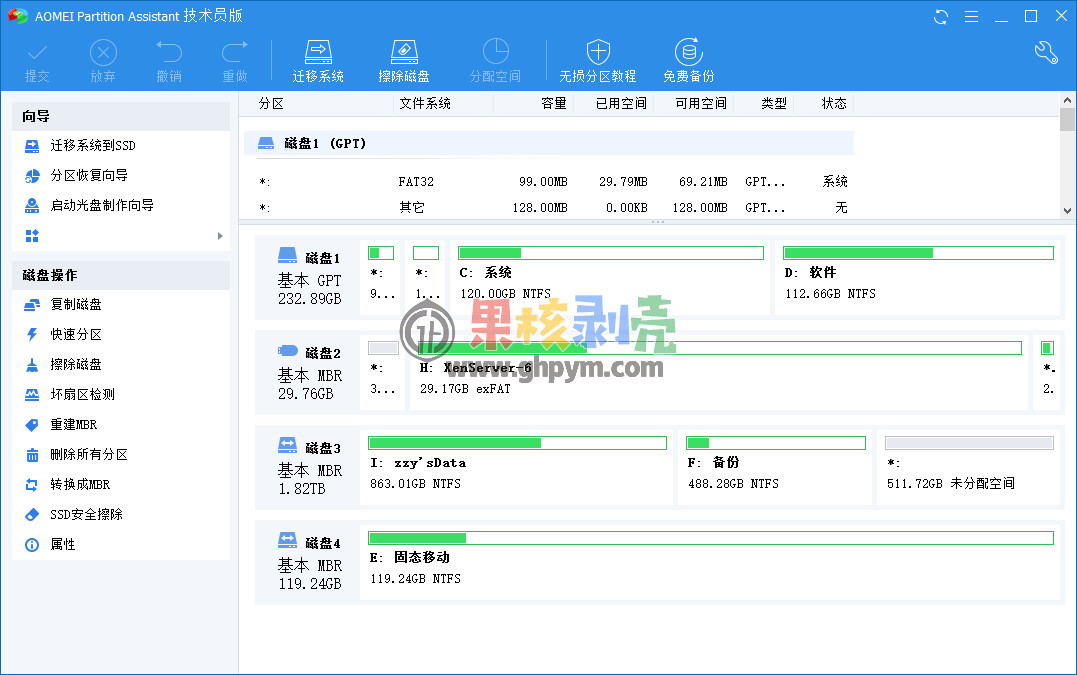Expand more wizard items arrow
Screen dimensions: 1077x675
tap(220, 236)
